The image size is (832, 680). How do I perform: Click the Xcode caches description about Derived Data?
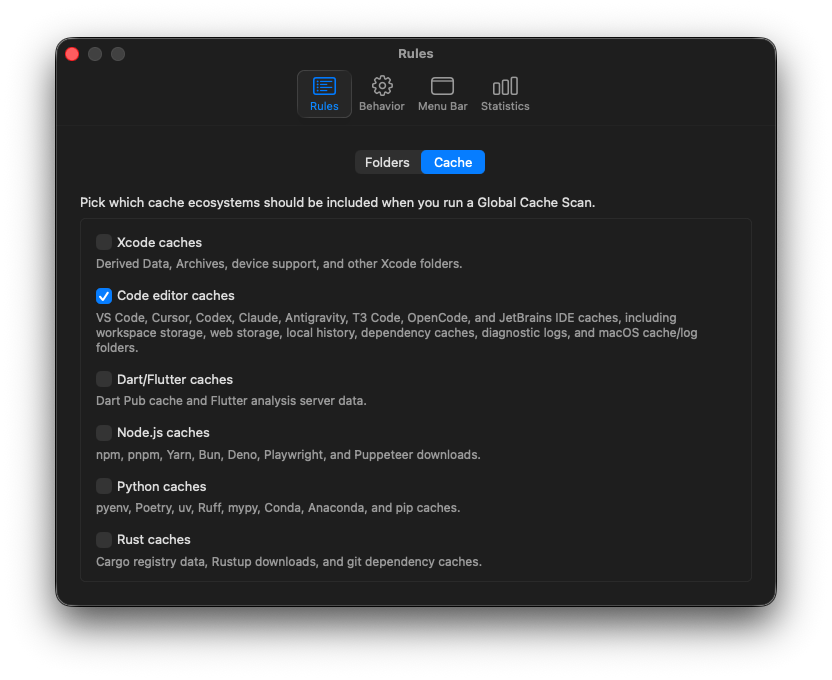279,264
